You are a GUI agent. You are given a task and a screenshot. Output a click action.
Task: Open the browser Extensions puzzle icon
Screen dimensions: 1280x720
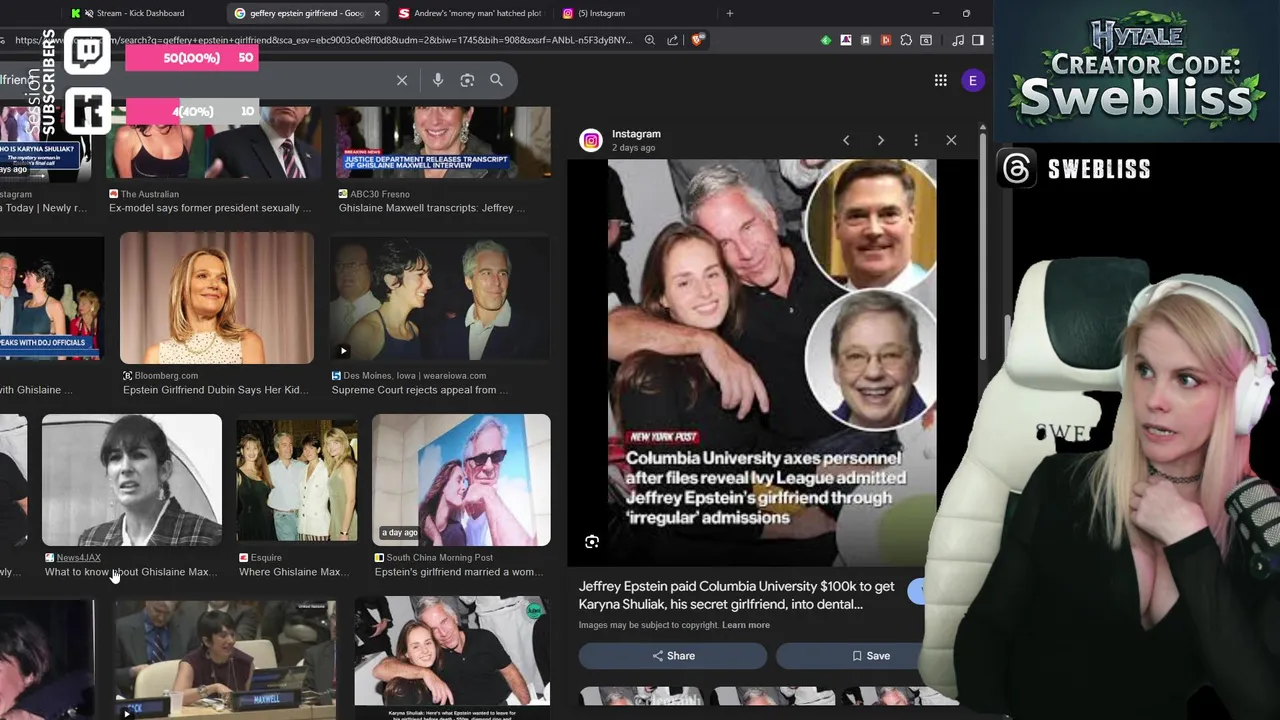tap(906, 40)
